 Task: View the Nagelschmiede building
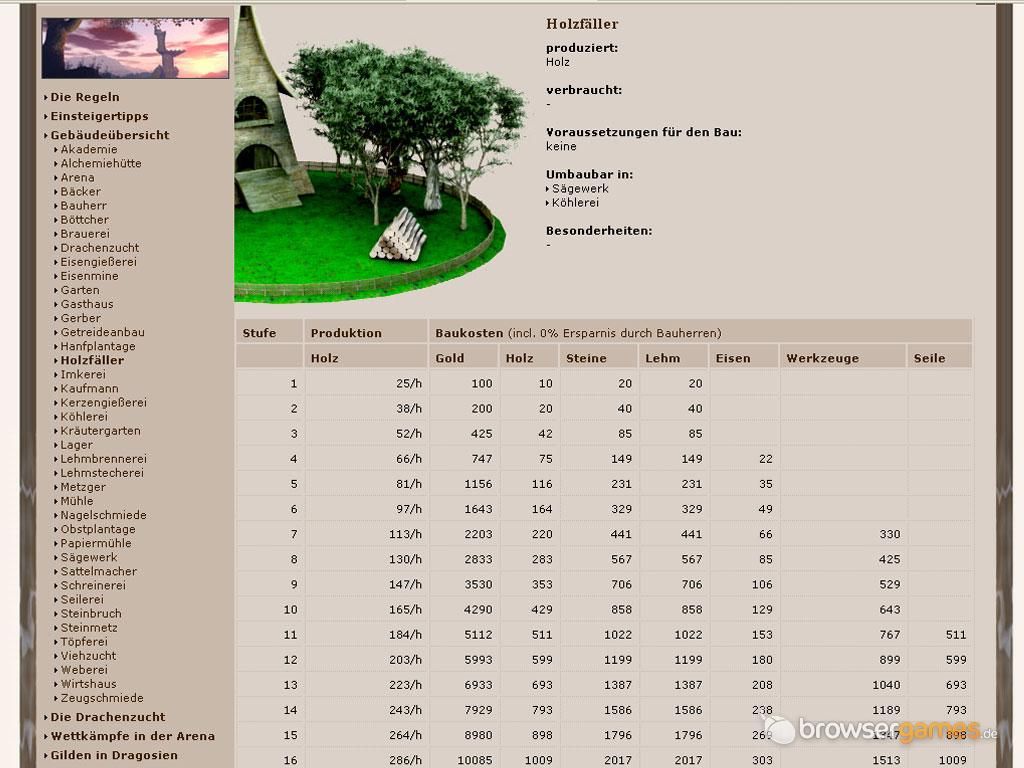coord(103,515)
